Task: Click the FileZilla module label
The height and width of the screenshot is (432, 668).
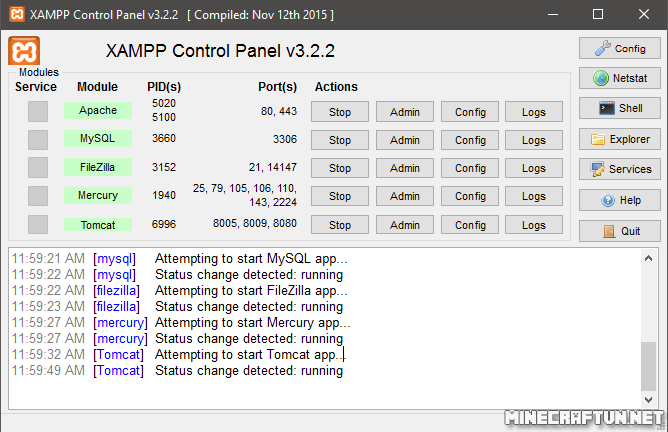Action: (98, 167)
